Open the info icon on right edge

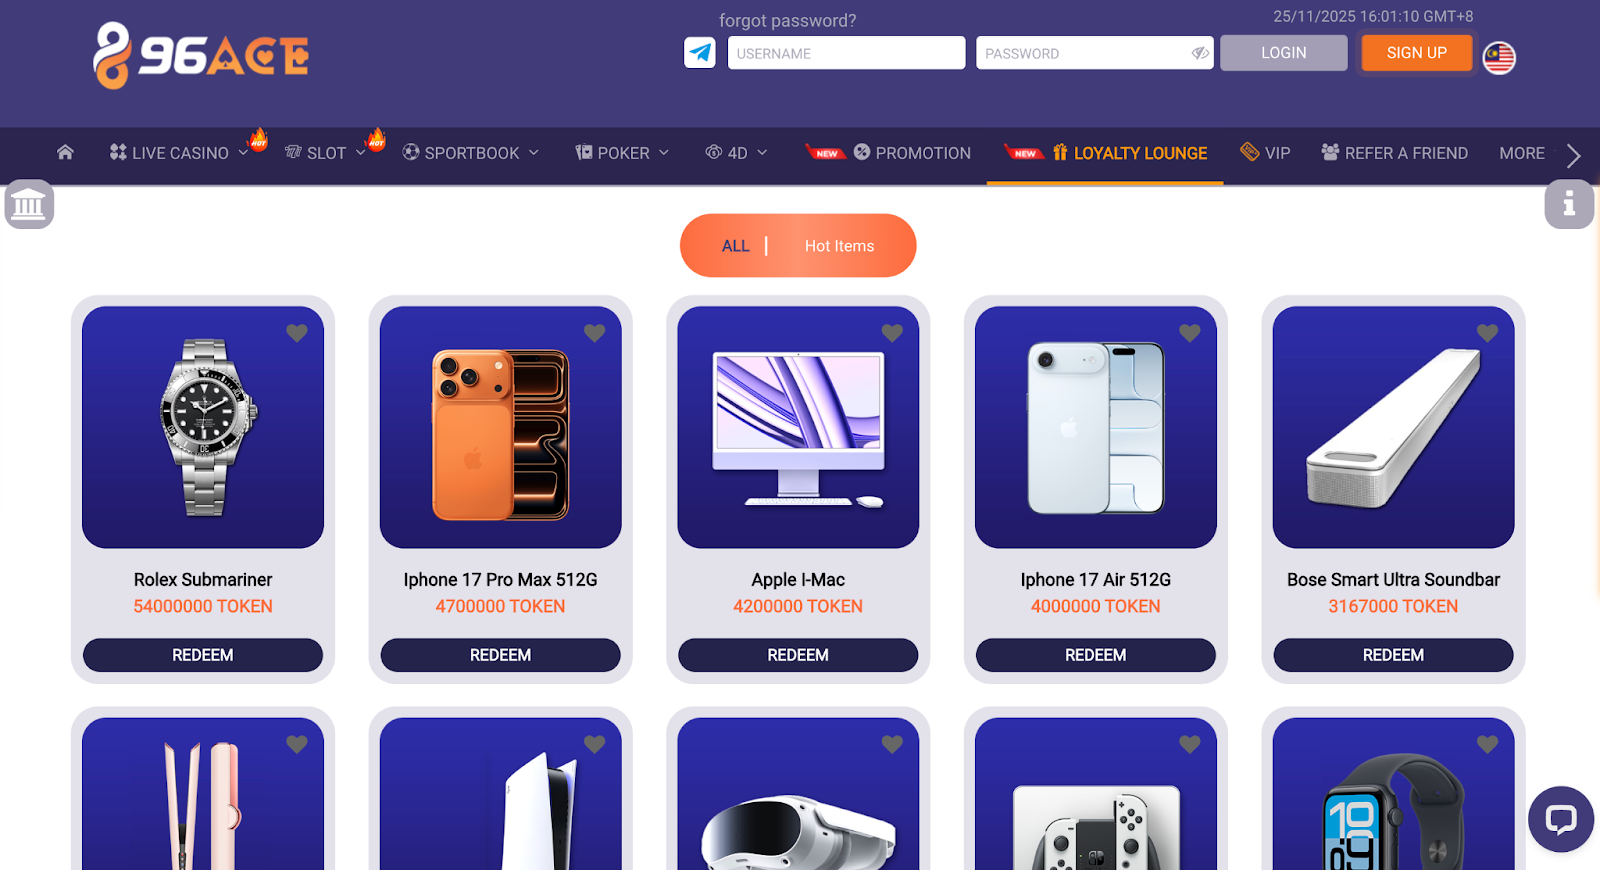(x=1569, y=204)
